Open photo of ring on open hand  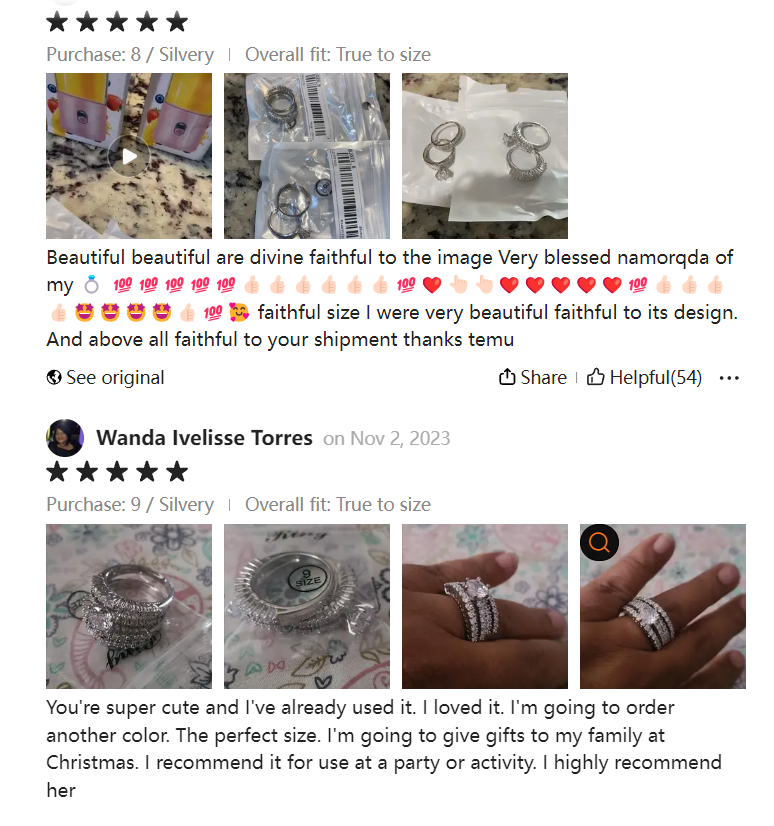[663, 606]
